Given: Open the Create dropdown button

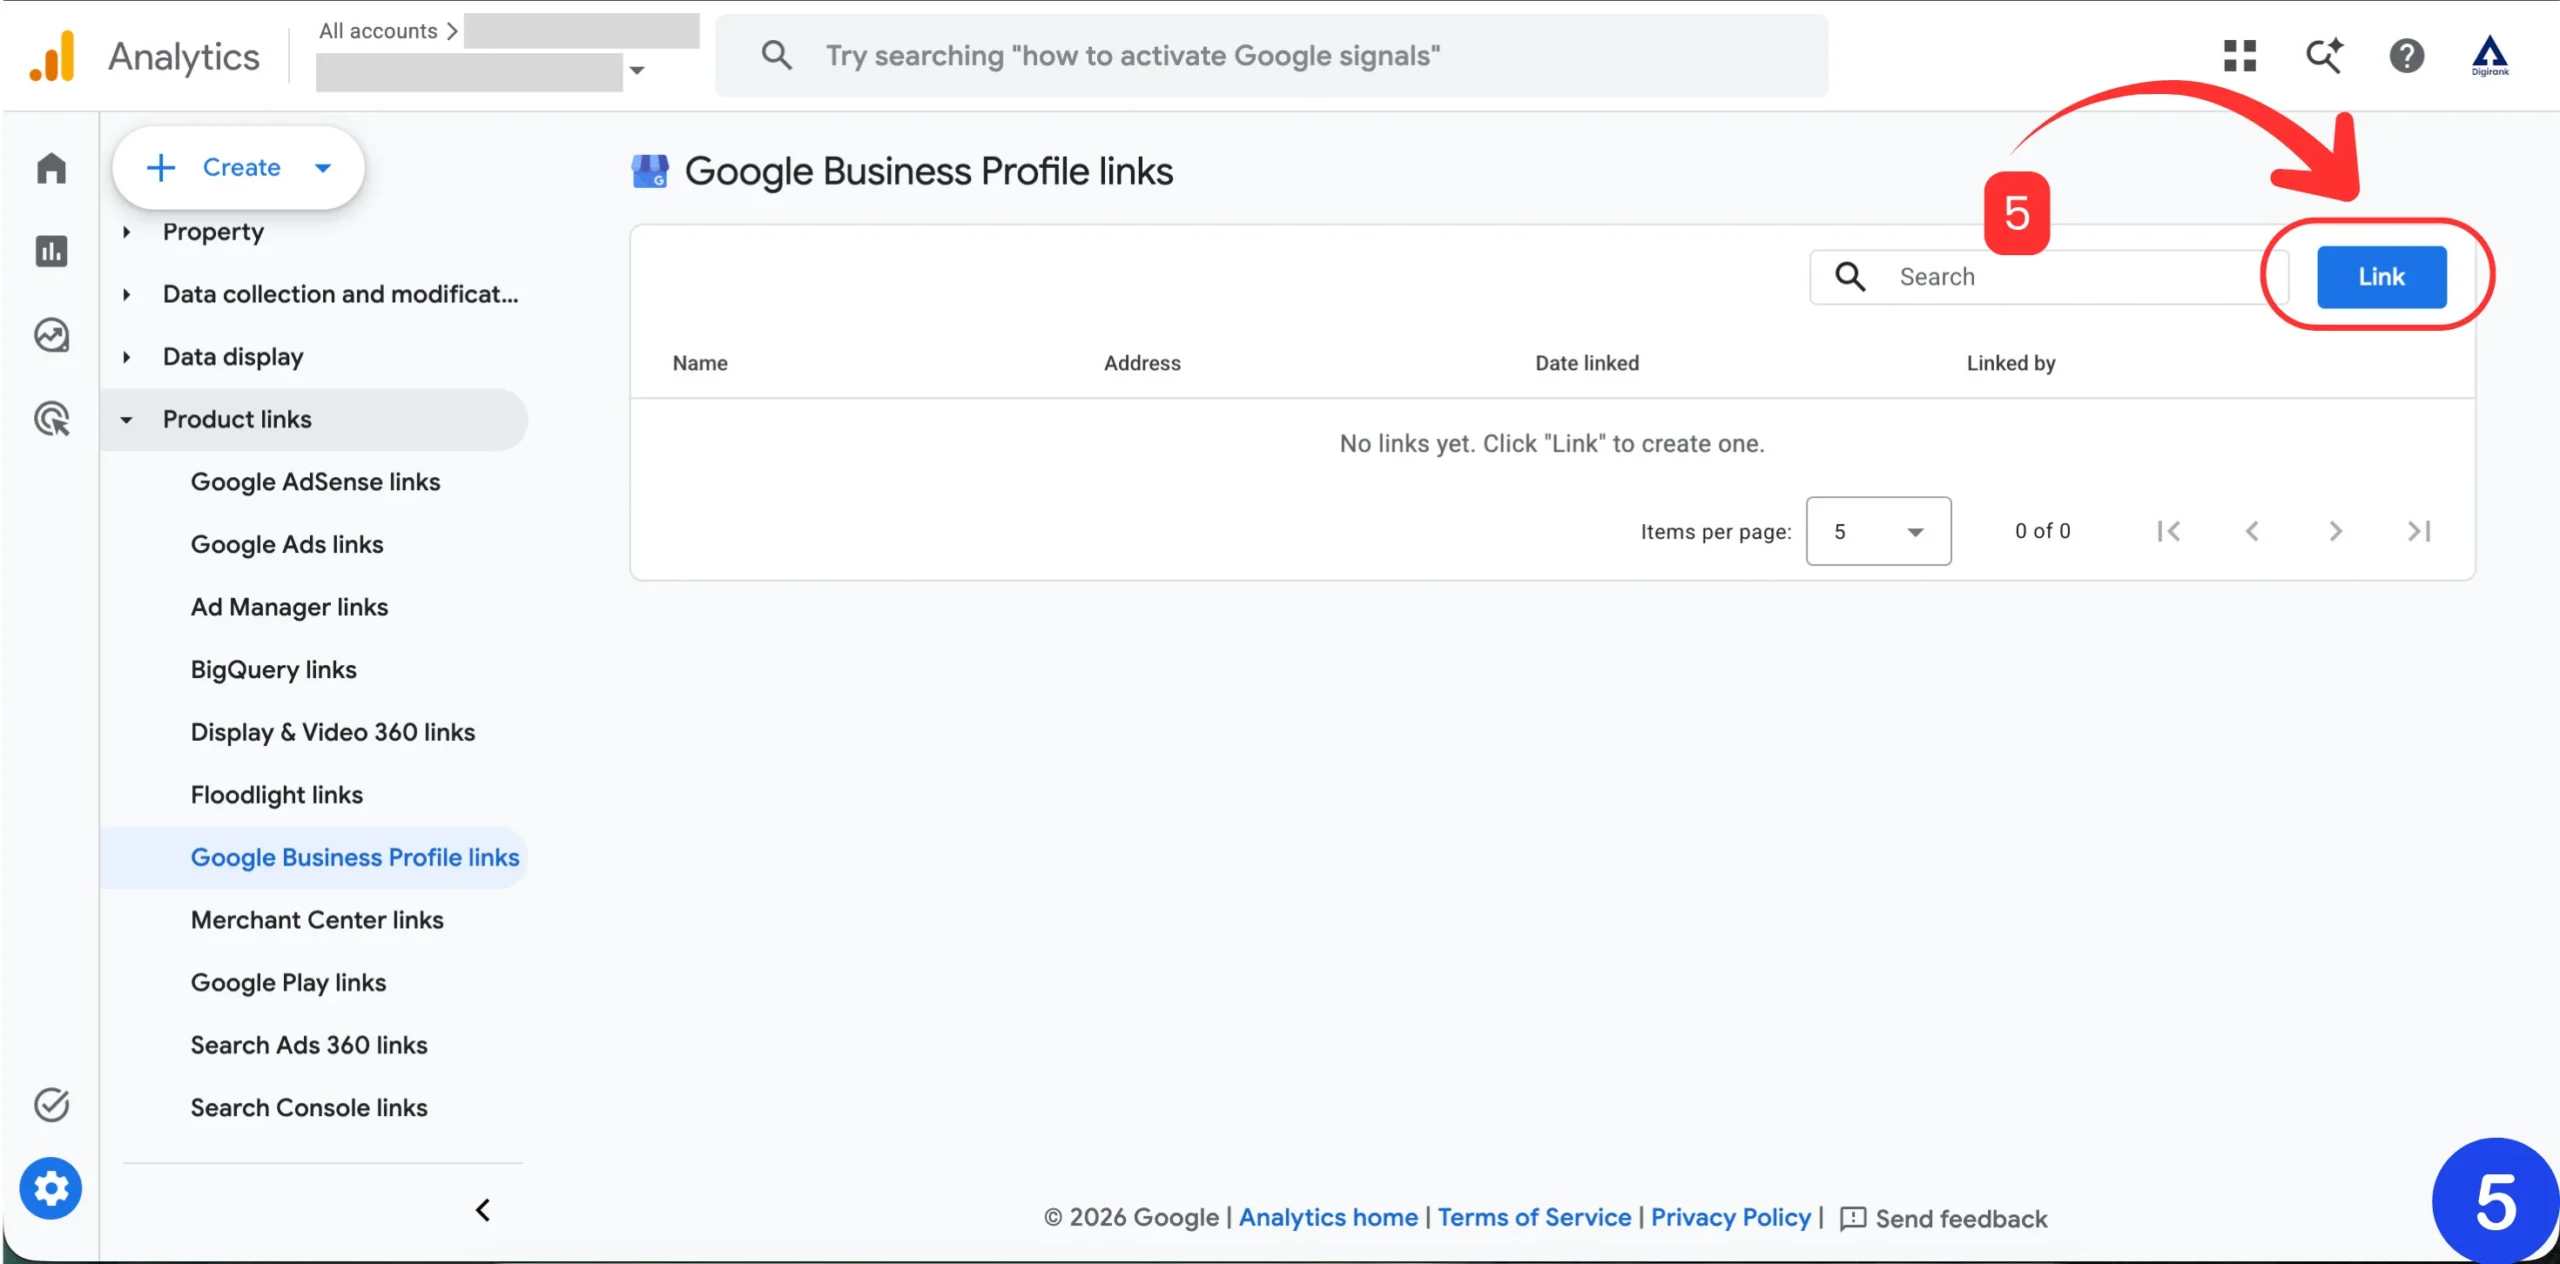Looking at the screenshot, I should pyautogui.click(x=238, y=167).
